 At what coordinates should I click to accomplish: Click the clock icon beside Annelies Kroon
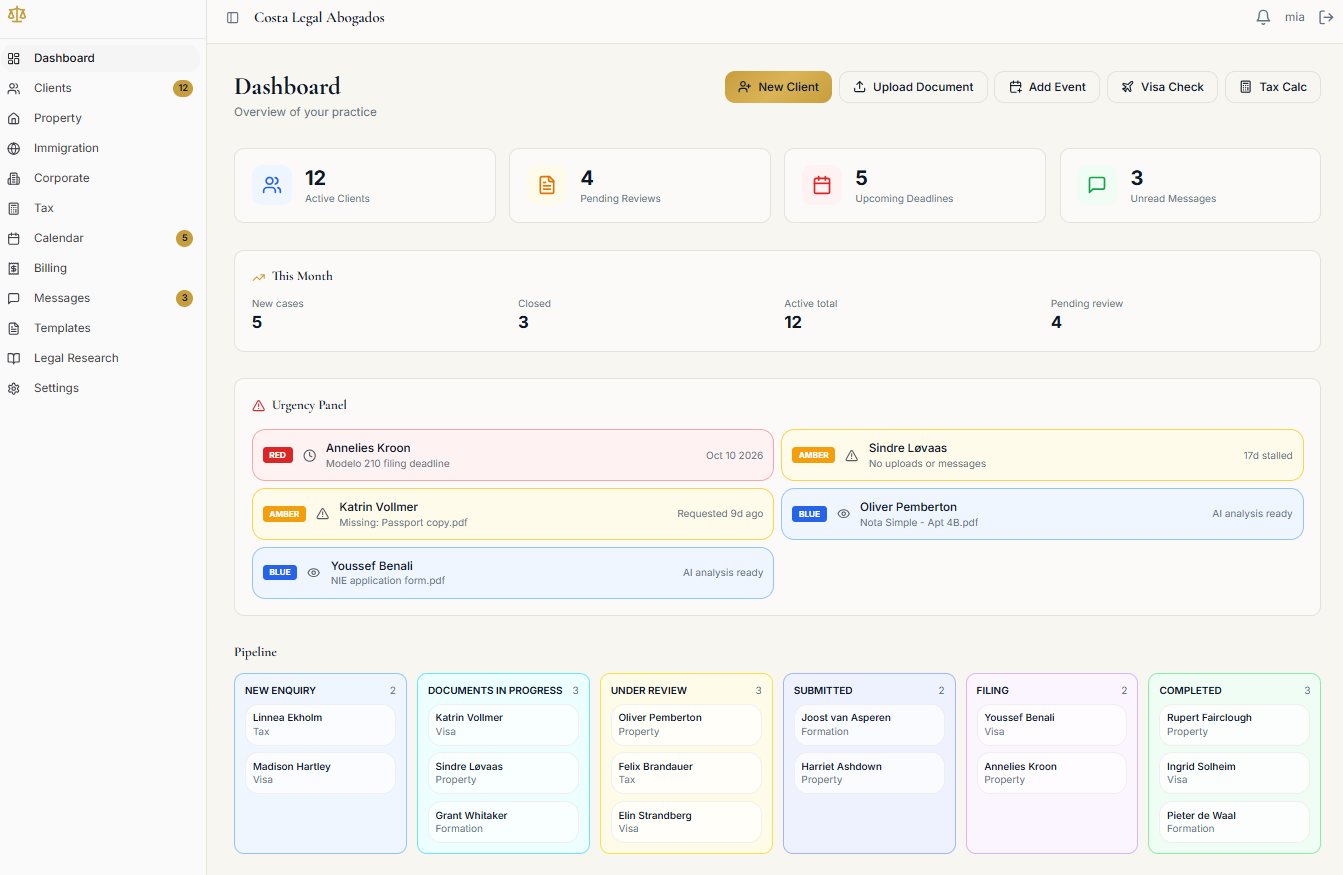[x=310, y=455]
